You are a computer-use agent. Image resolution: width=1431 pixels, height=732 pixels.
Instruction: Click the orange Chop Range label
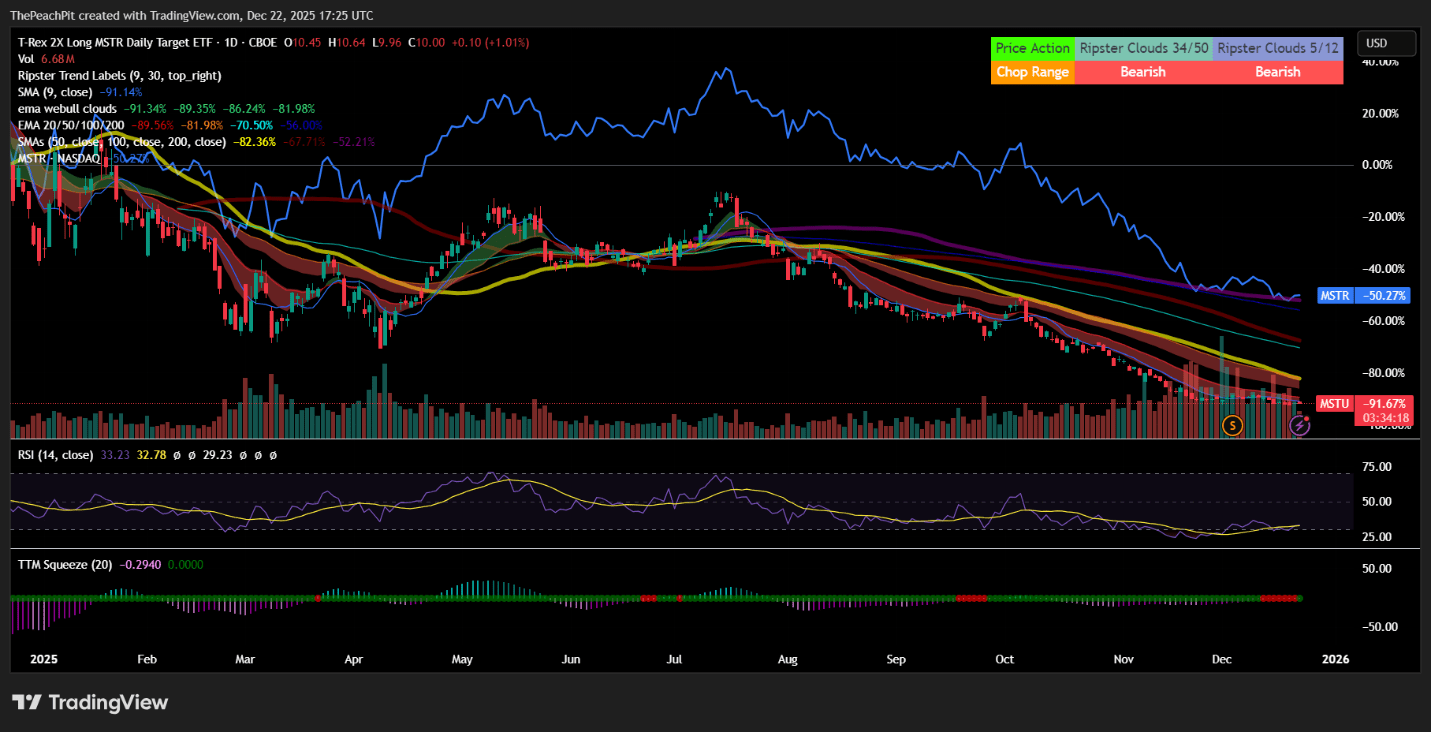[x=1033, y=72]
